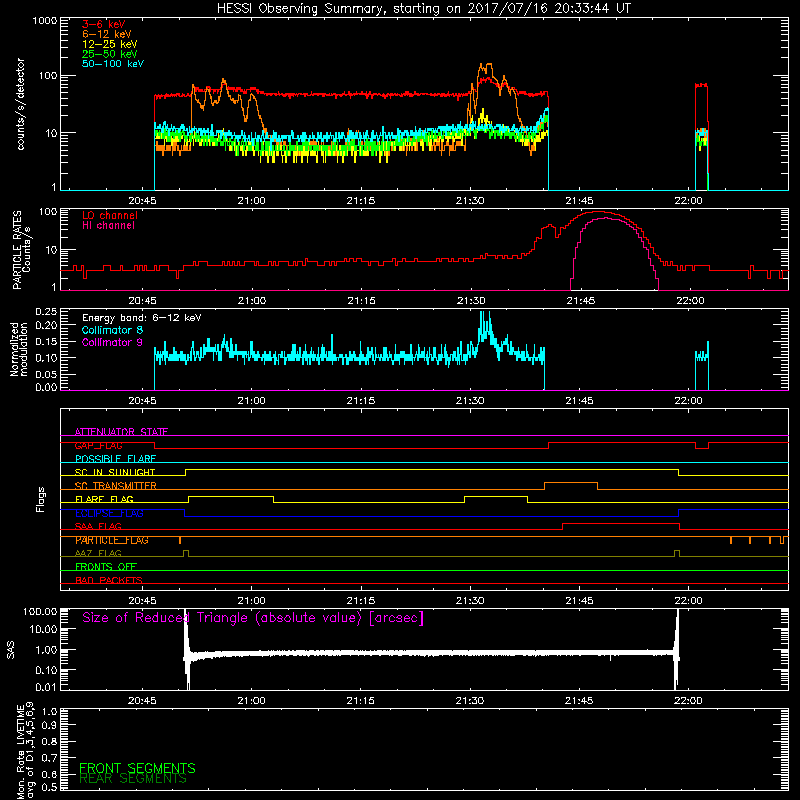800x800 pixels.
Task: Click the GAP_FLAG label
Action: click(98, 445)
